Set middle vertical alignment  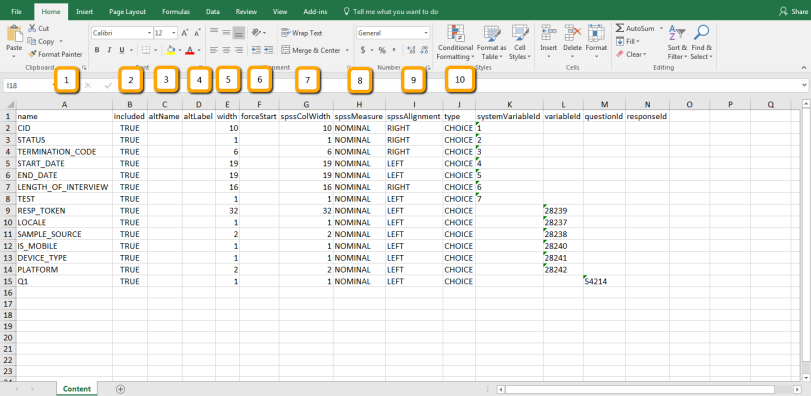pos(226,33)
